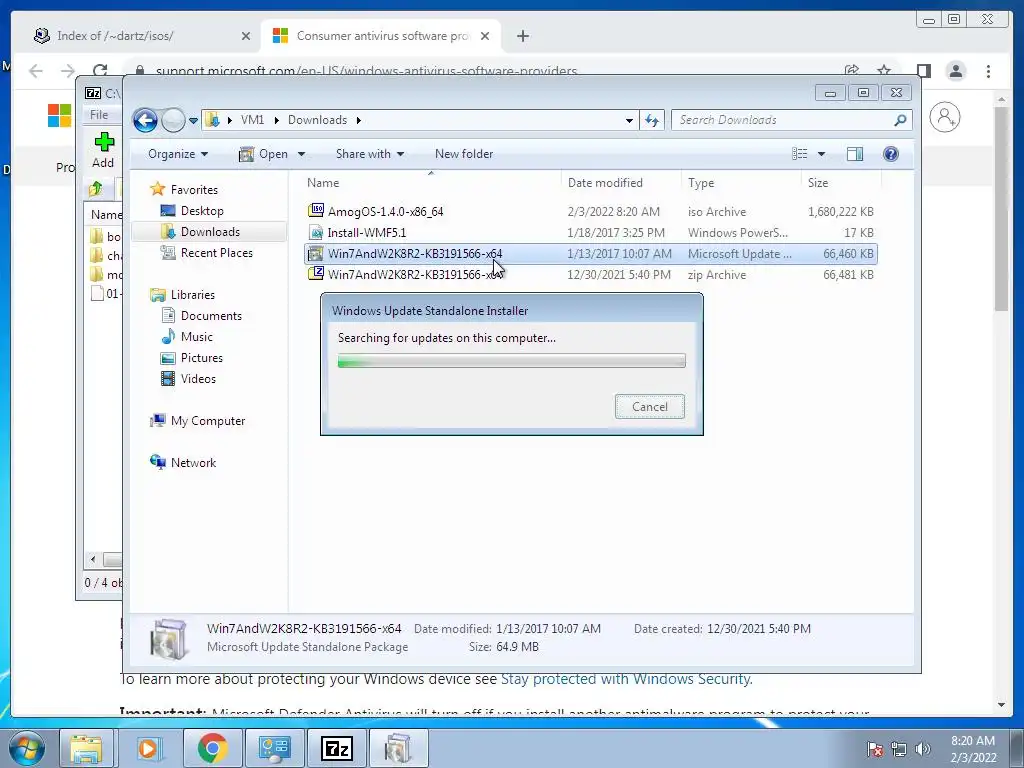Image resolution: width=1024 pixels, height=768 pixels.
Task: Open Favorites in navigation pane
Action: [194, 190]
